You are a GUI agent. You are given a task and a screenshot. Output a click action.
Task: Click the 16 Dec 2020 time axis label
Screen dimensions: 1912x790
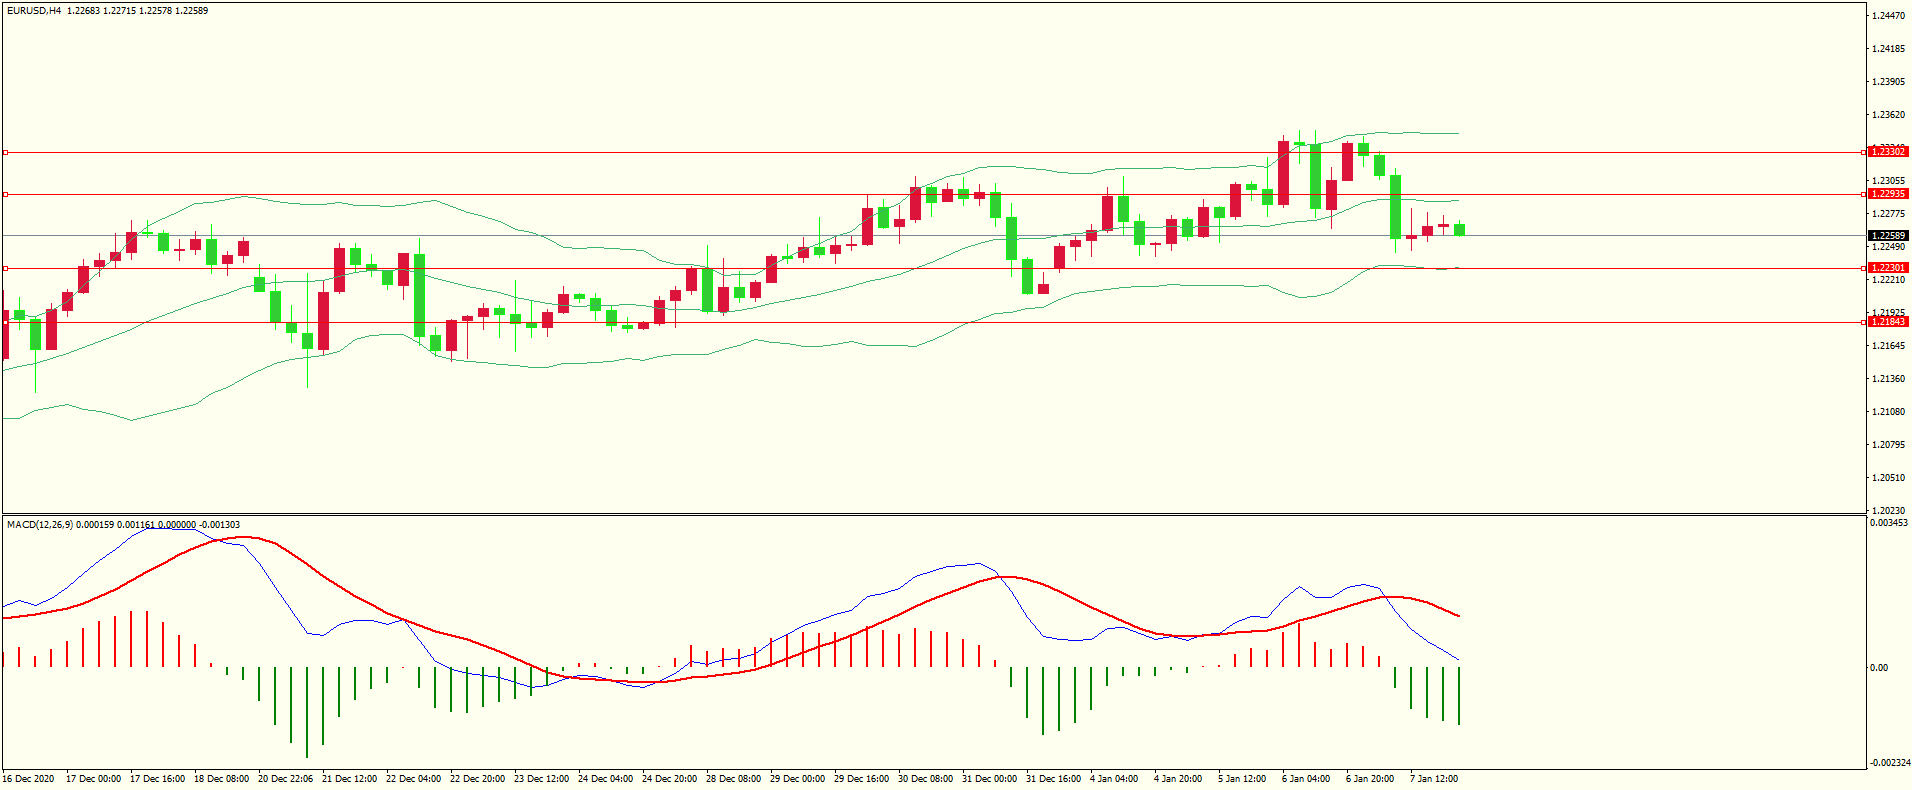click(29, 779)
